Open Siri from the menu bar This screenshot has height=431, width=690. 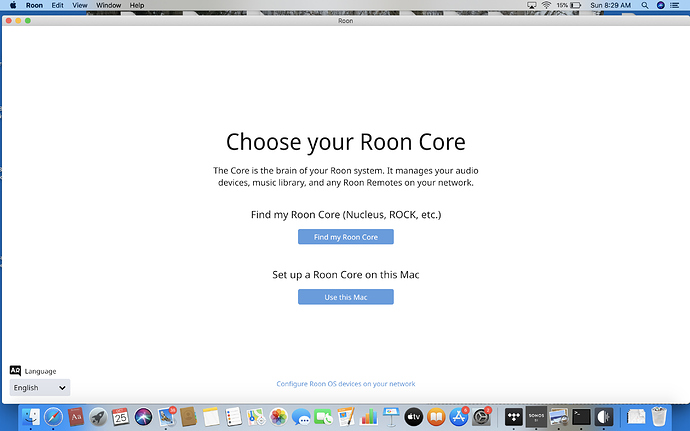pos(661,5)
